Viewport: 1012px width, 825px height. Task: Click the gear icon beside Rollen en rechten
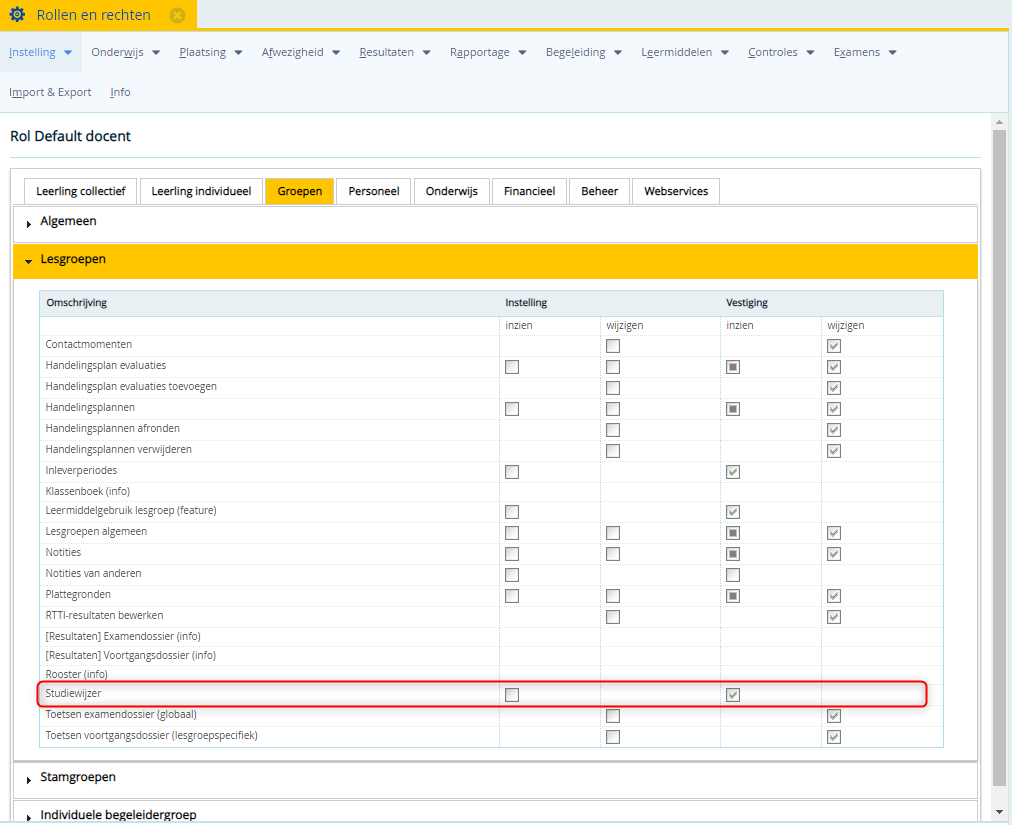[x=17, y=14]
